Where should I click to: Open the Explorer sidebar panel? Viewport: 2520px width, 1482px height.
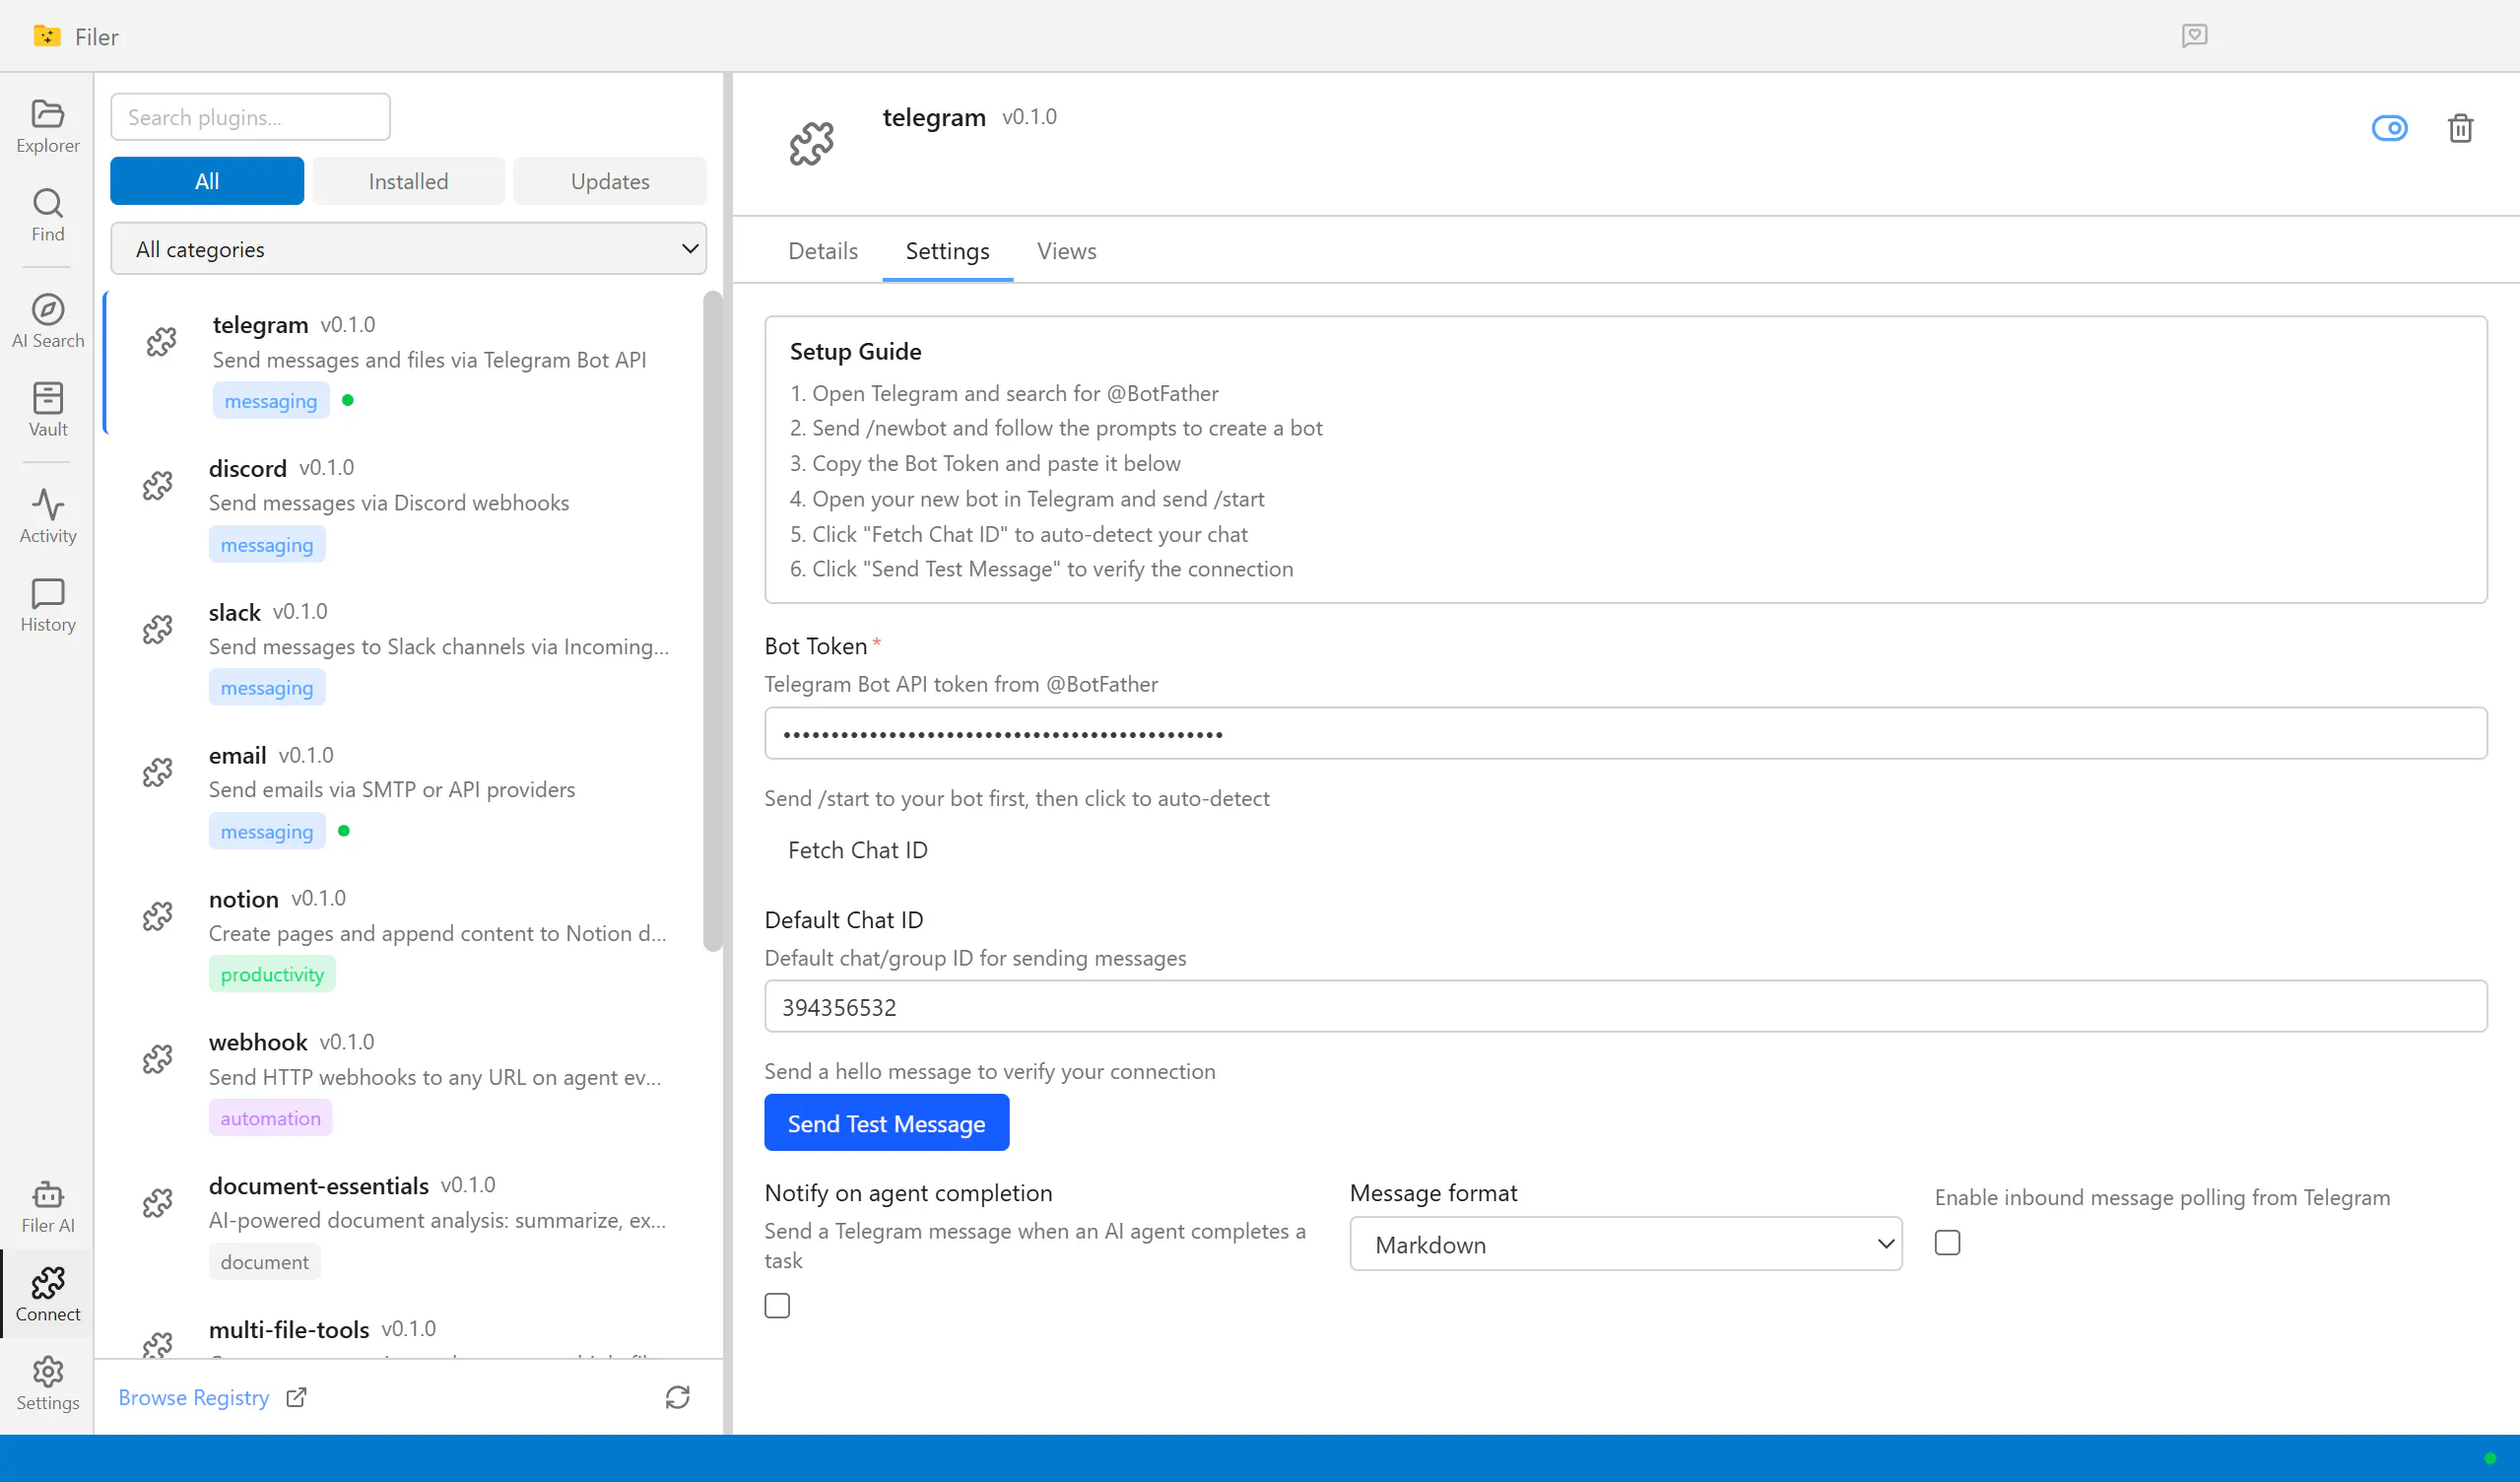pos(47,126)
